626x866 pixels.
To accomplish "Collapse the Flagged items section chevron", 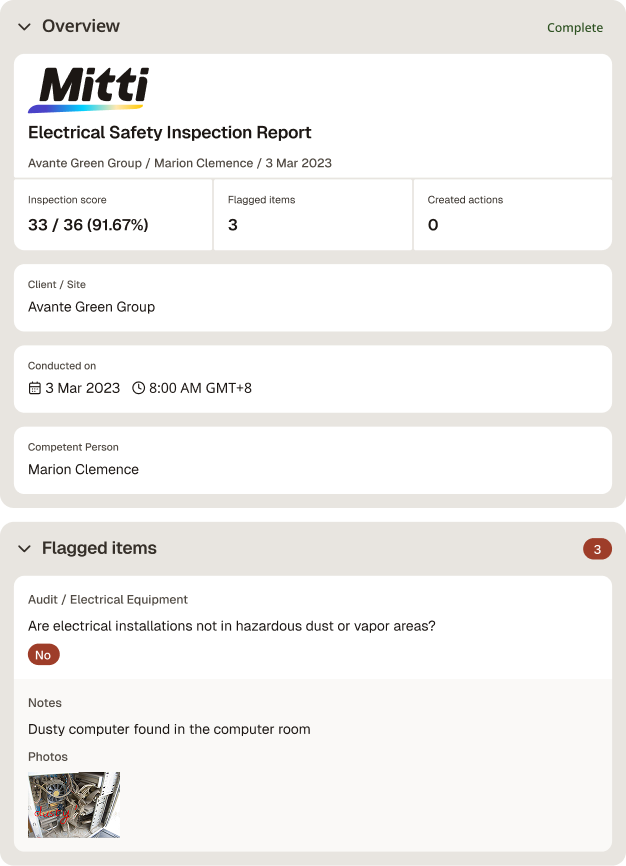I will [24, 548].
